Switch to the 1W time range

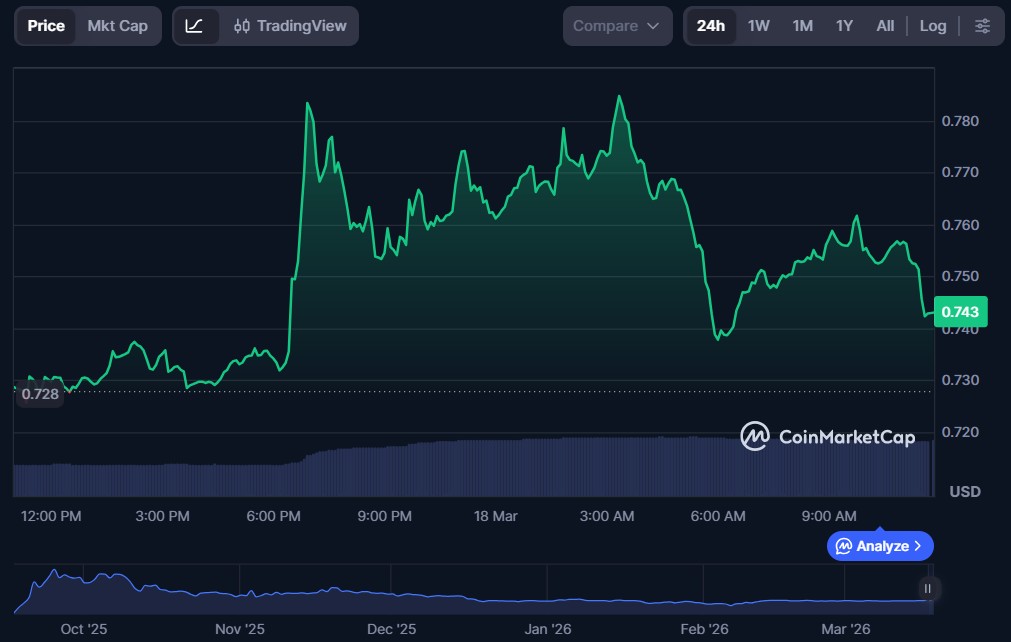point(759,26)
